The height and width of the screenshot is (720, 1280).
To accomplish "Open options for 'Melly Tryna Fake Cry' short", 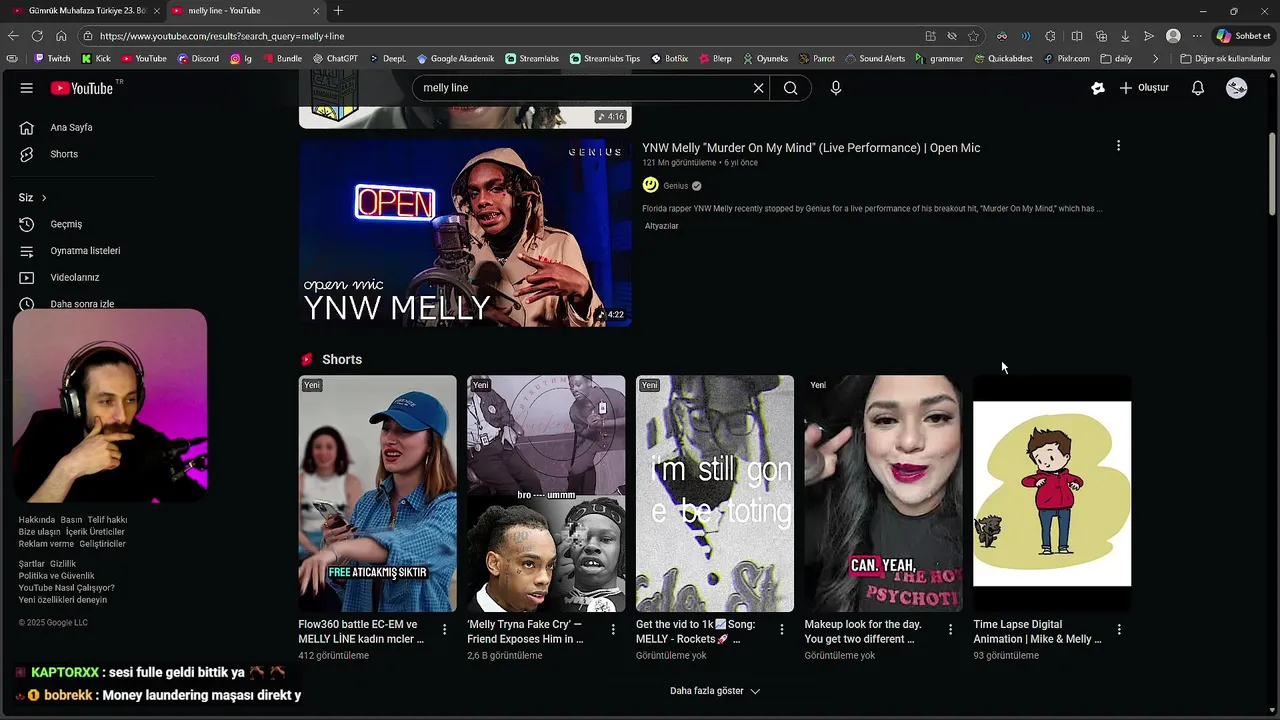I will [613, 630].
